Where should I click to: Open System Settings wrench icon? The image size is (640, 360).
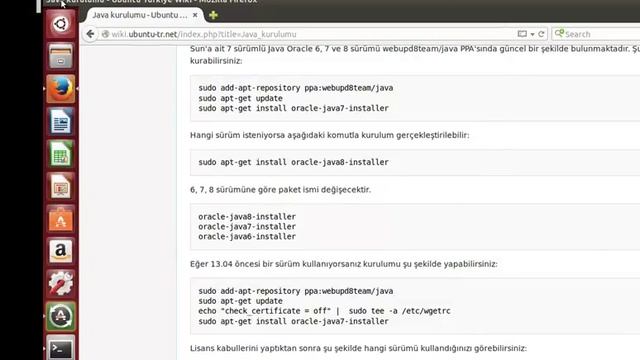pyautogui.click(x=60, y=283)
